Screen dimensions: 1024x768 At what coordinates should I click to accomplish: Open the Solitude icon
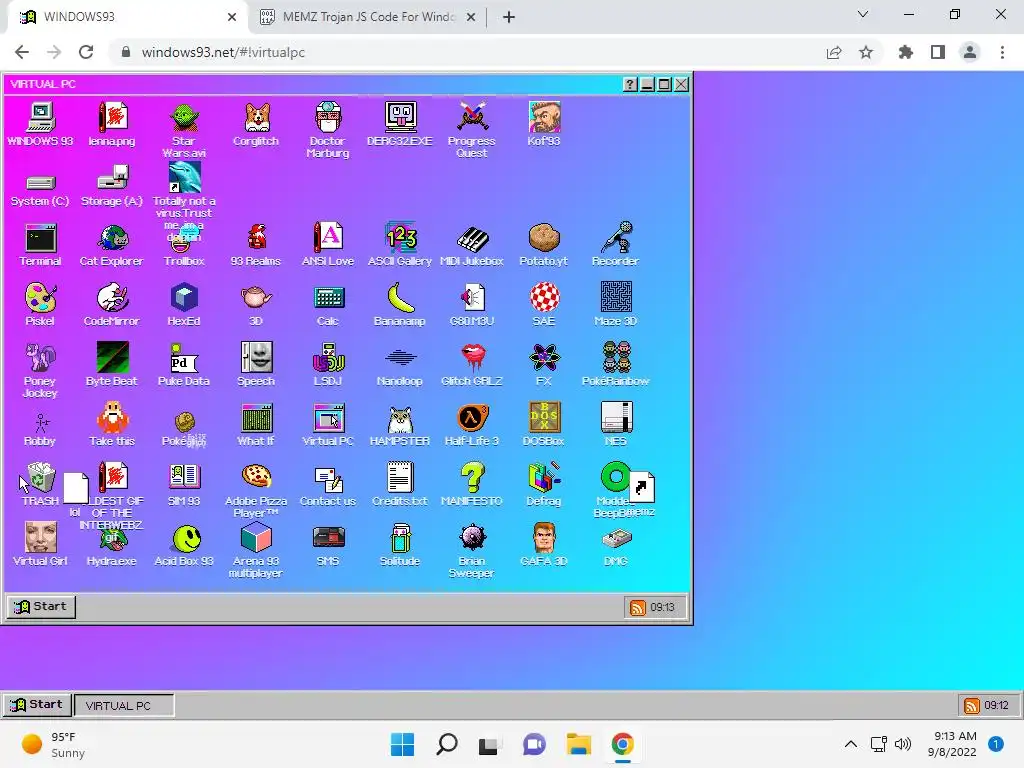[400, 539]
